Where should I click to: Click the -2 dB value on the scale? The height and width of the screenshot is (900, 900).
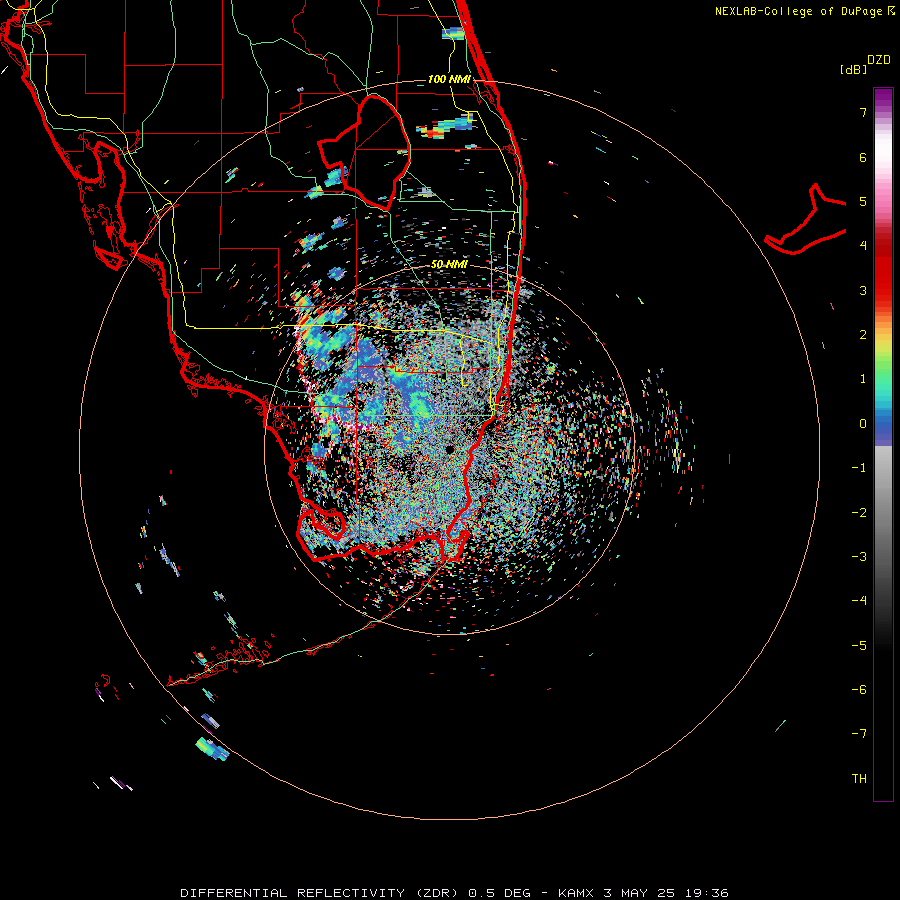(859, 513)
